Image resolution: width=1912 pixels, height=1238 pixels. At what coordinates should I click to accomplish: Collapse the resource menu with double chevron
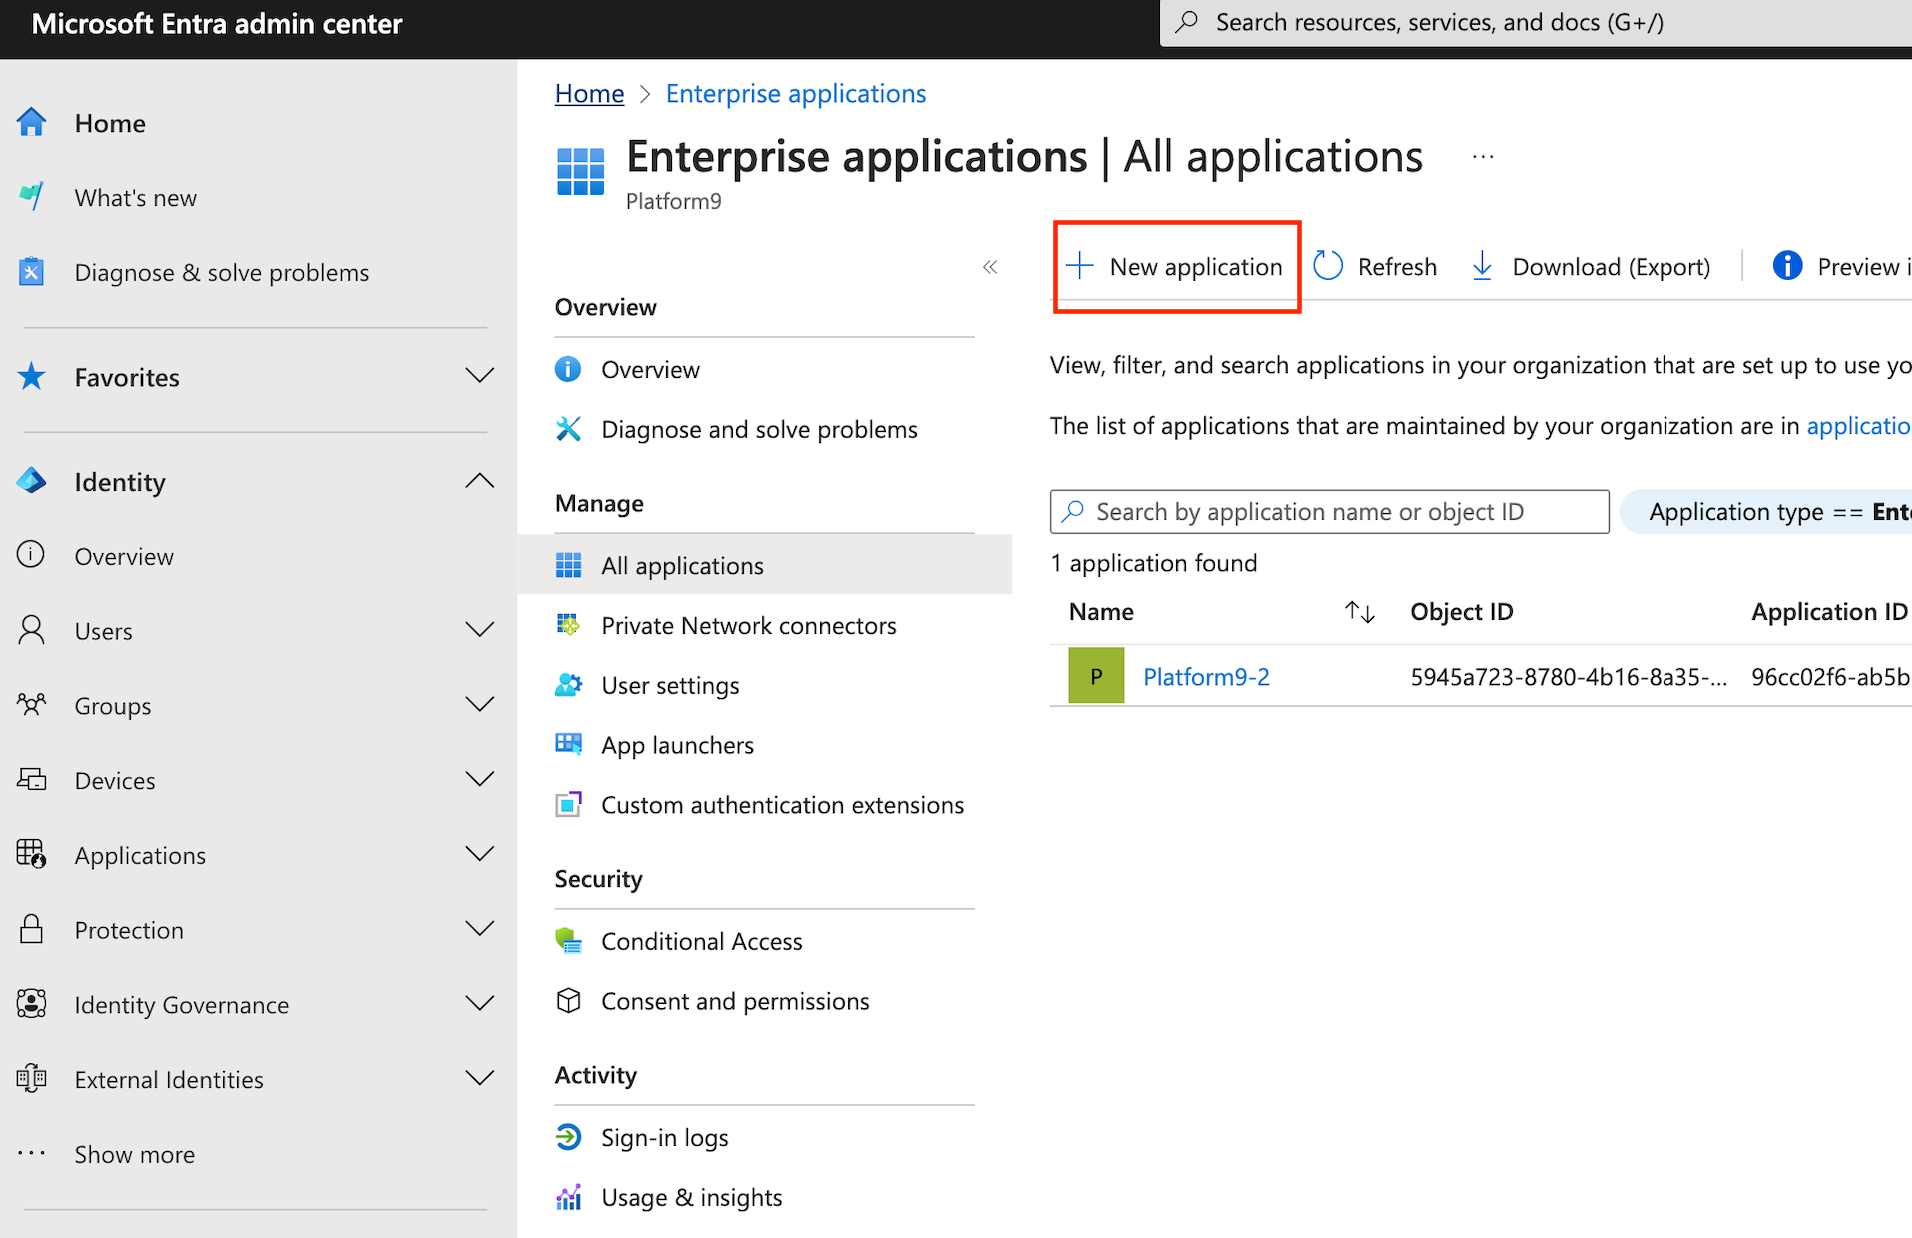click(x=990, y=267)
